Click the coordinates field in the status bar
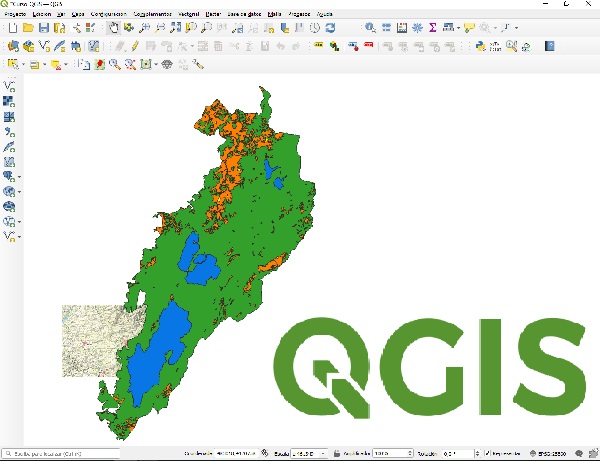 tap(236, 453)
